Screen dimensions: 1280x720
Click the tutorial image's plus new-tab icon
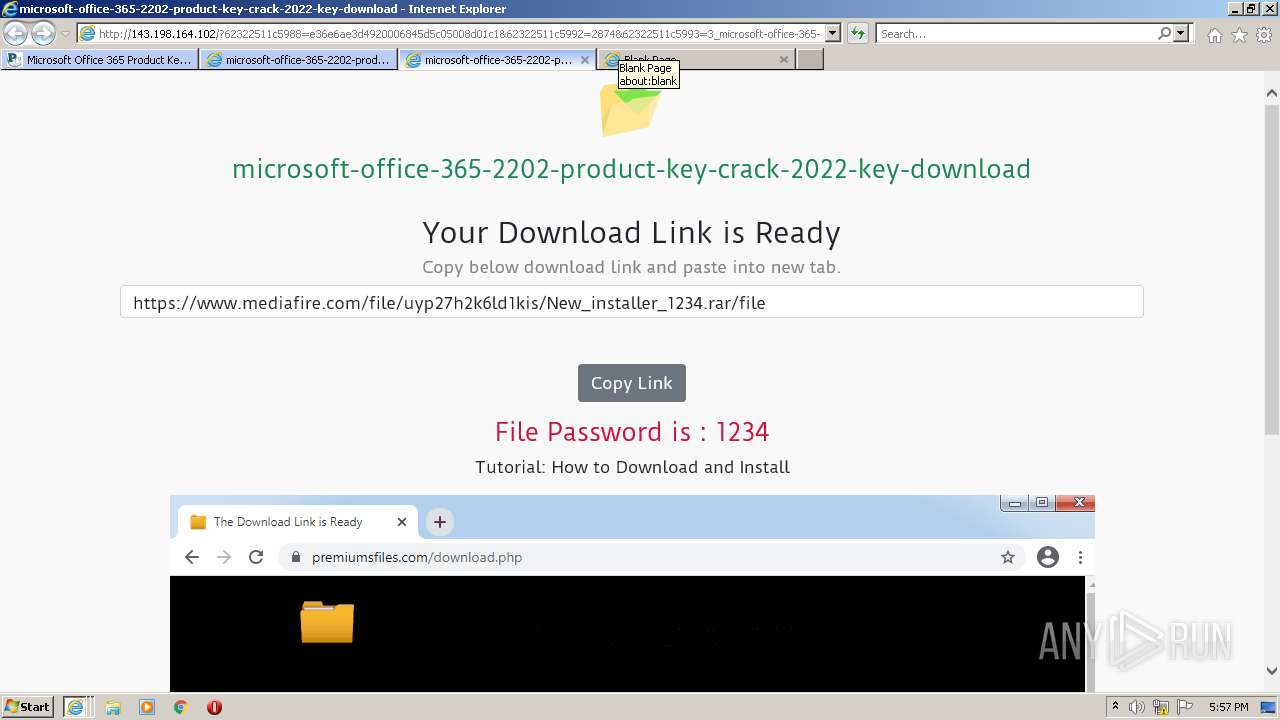[x=439, y=522]
